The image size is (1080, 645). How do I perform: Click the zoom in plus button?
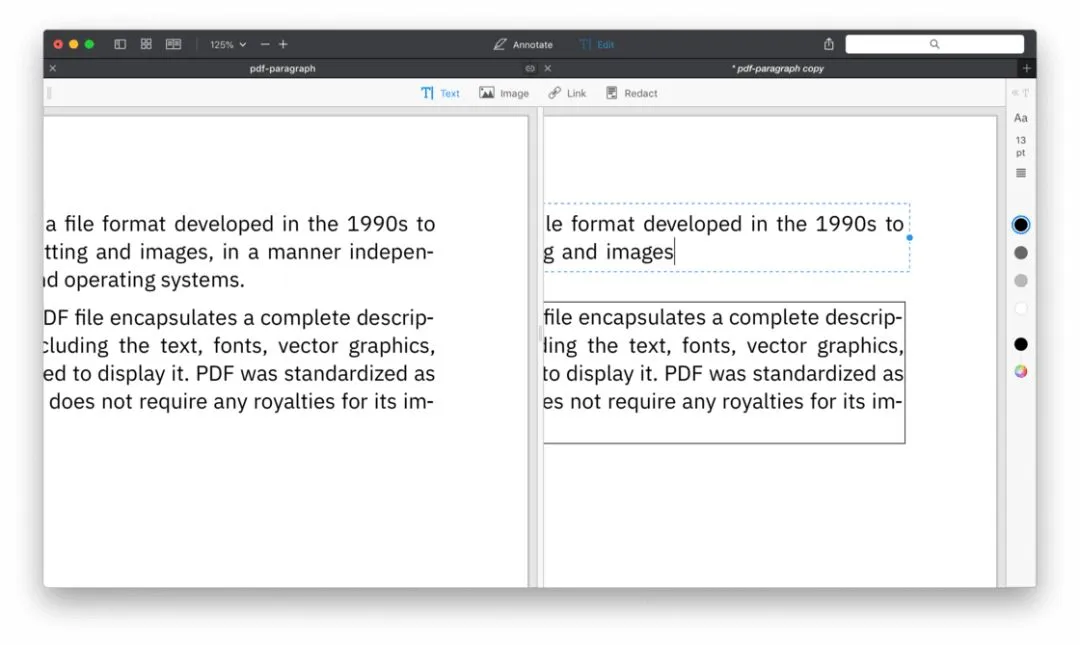[x=283, y=44]
